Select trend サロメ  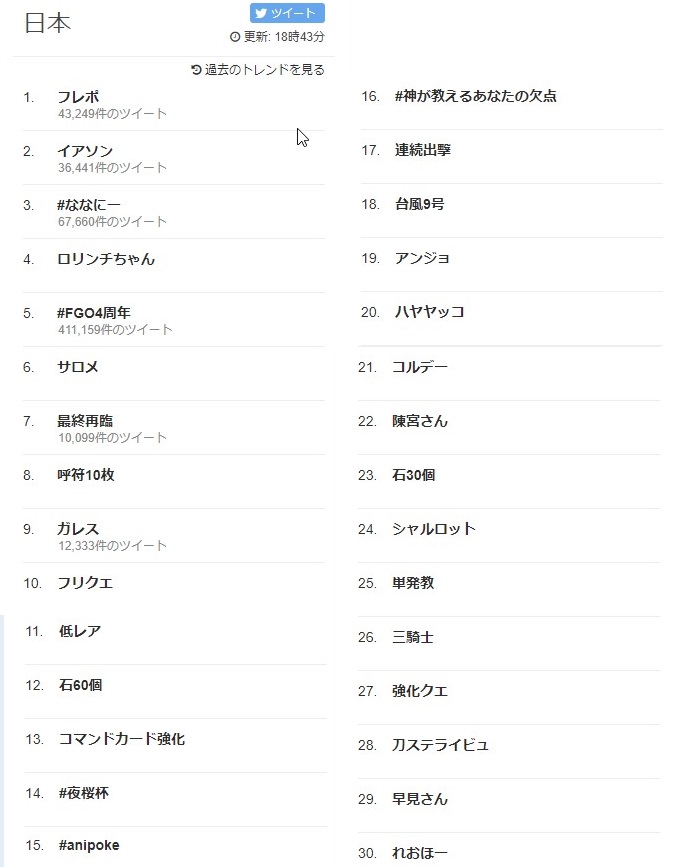point(77,366)
